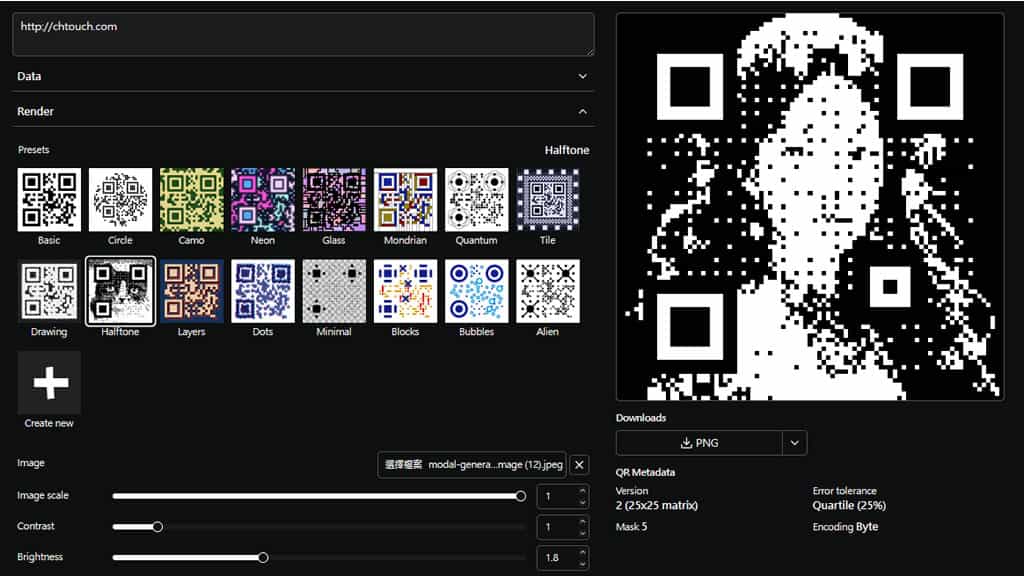Click the "2 (25x25 matrix)" version text
This screenshot has height=576, width=1024.
(x=656, y=505)
